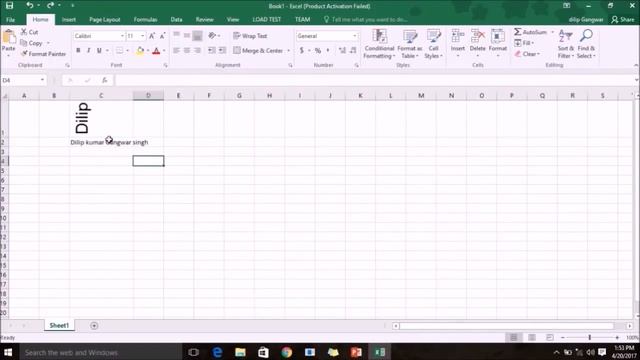Decrease indent of cell contents

[x=211, y=50]
